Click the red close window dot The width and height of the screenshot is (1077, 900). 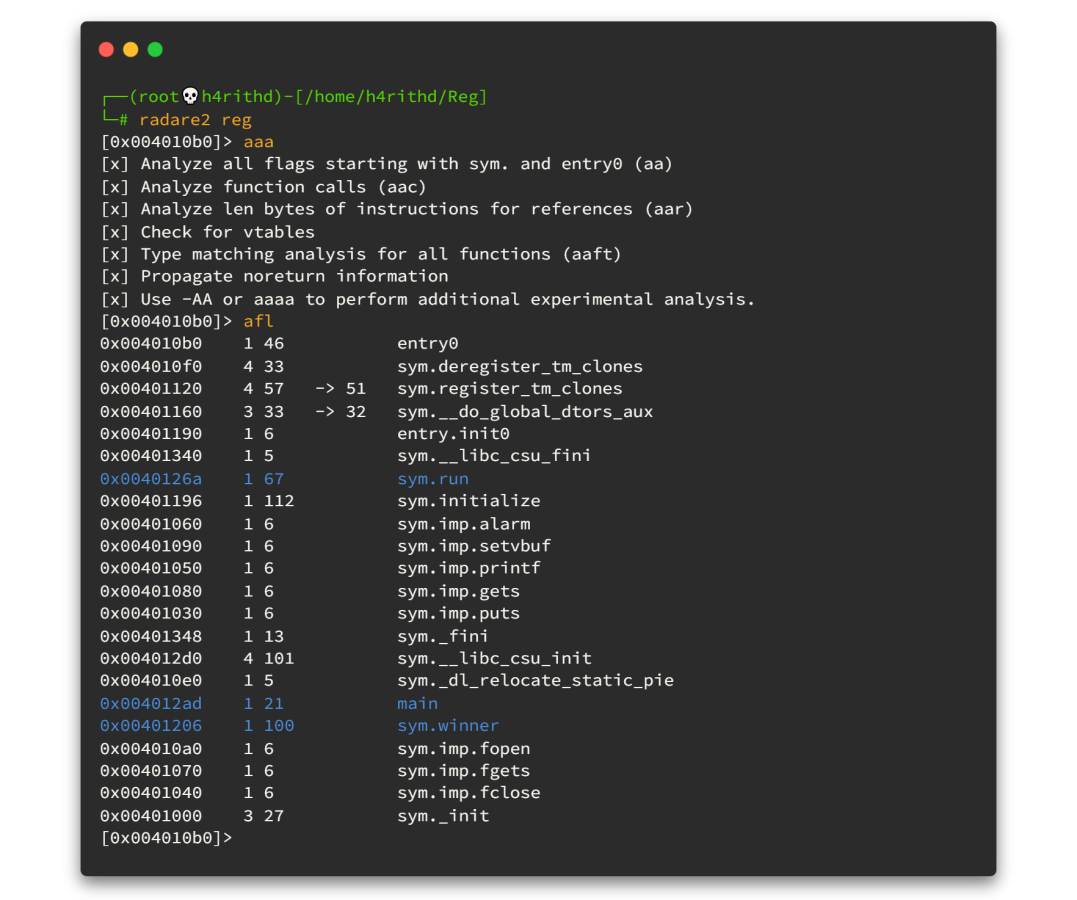106,50
